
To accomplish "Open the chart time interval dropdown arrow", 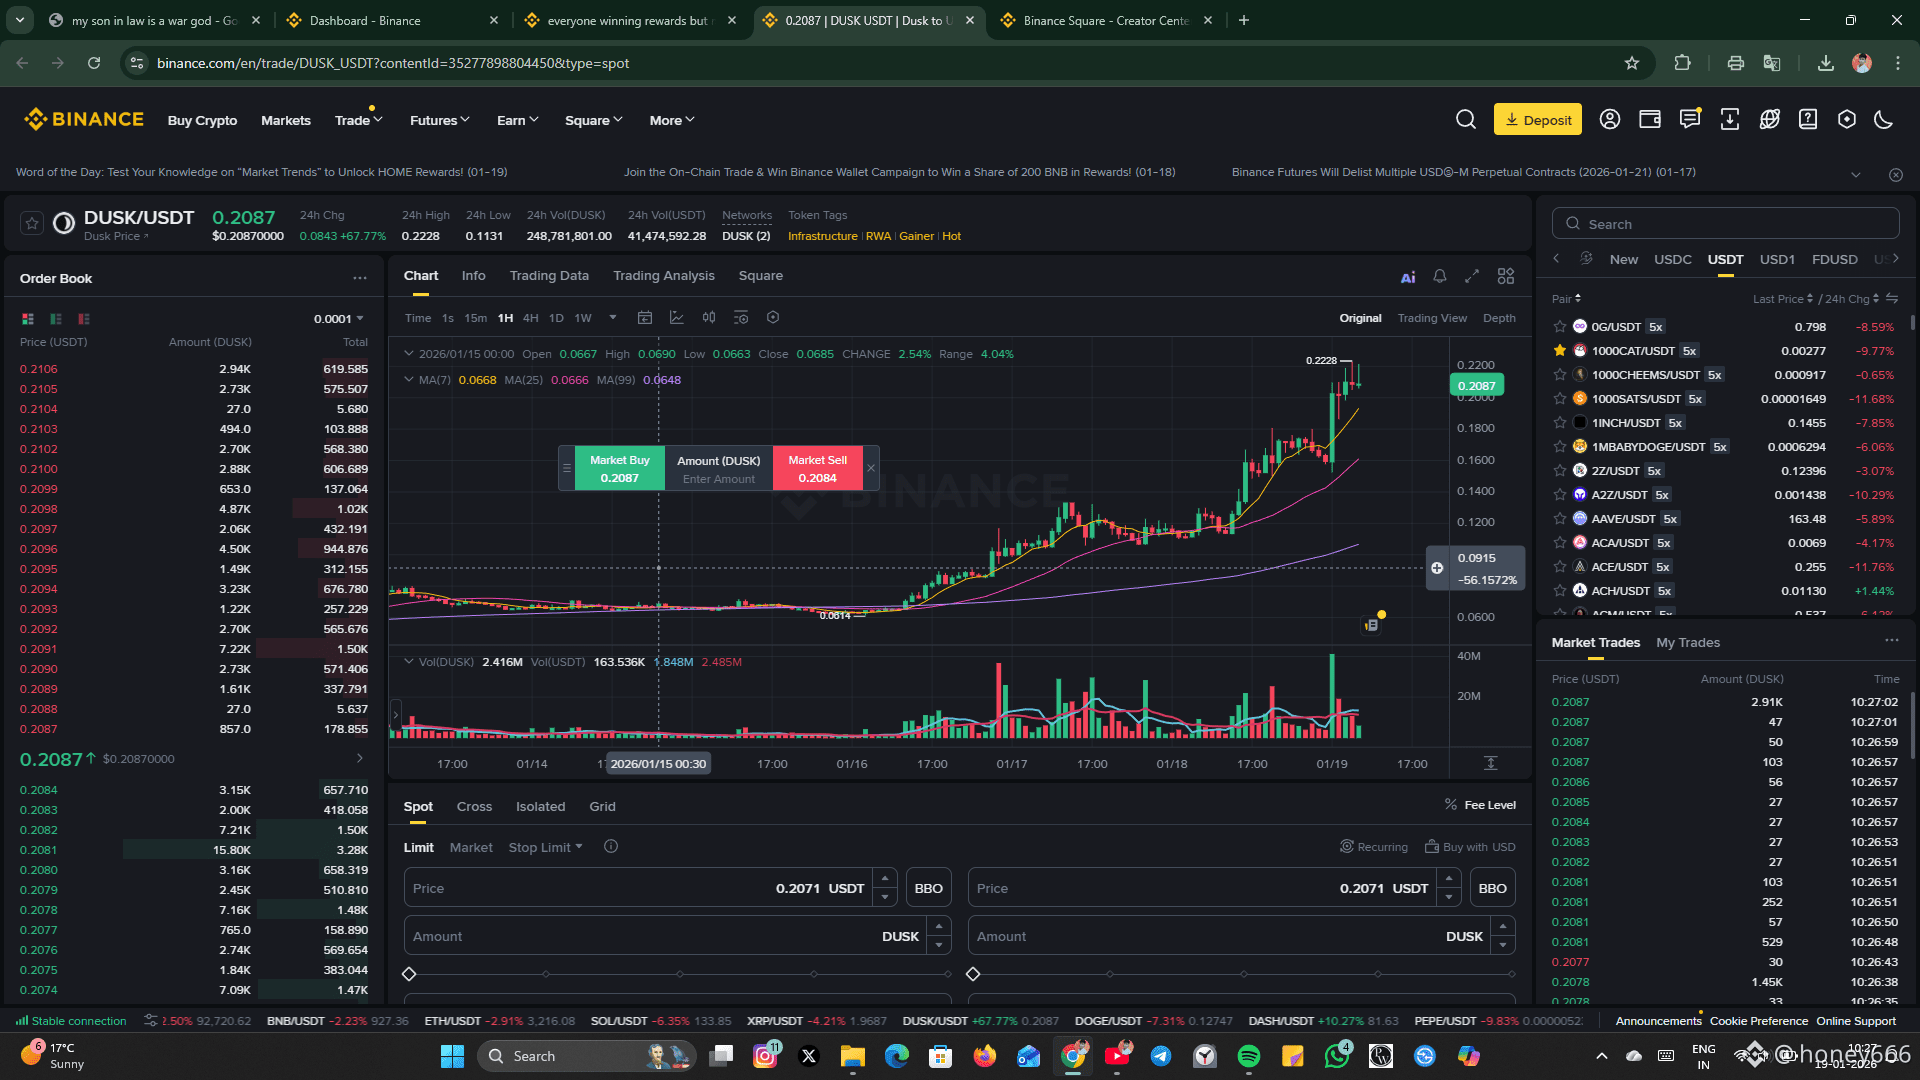I will point(613,318).
